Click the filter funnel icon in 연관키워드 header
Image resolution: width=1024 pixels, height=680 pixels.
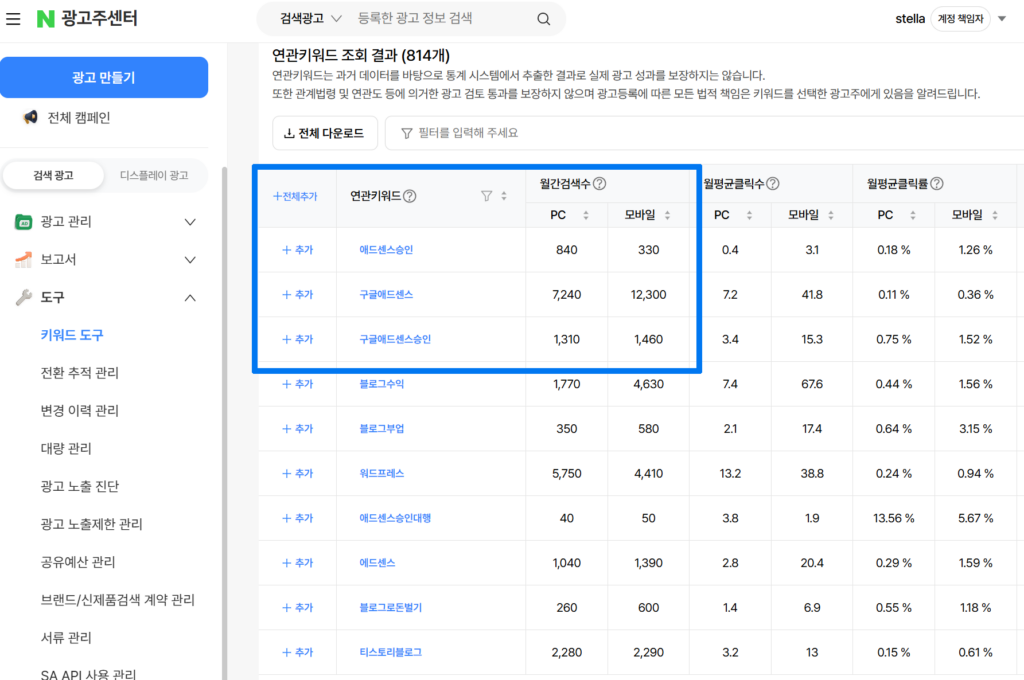click(487, 196)
